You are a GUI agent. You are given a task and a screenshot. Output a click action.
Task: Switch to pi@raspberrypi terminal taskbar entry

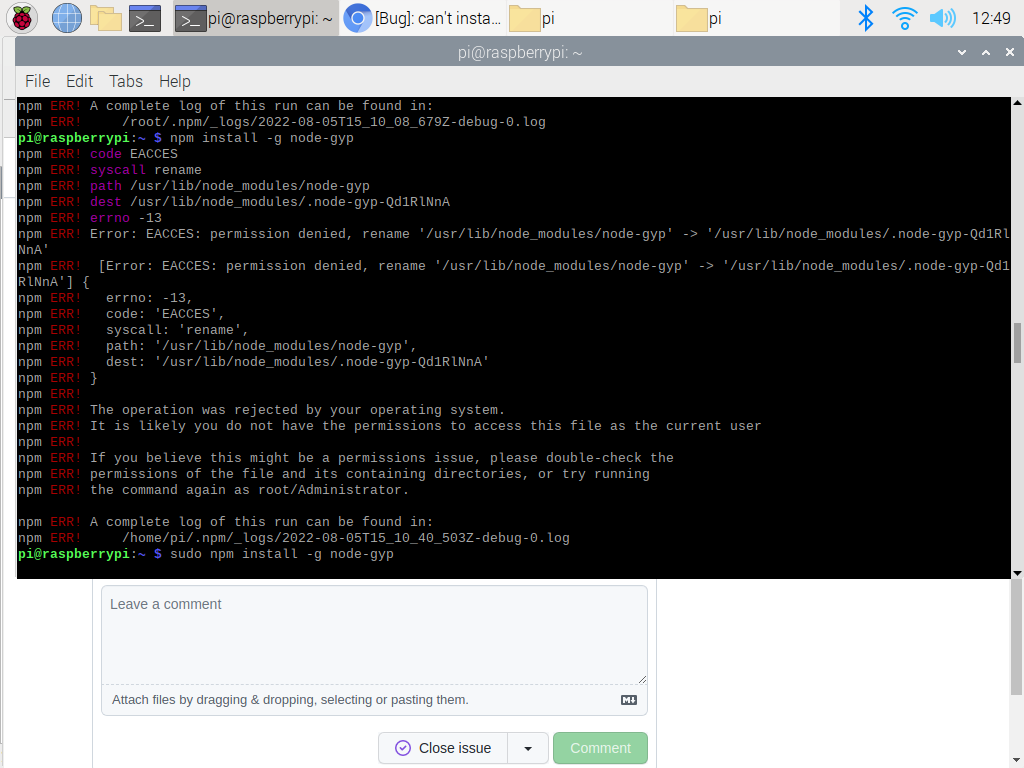255,18
